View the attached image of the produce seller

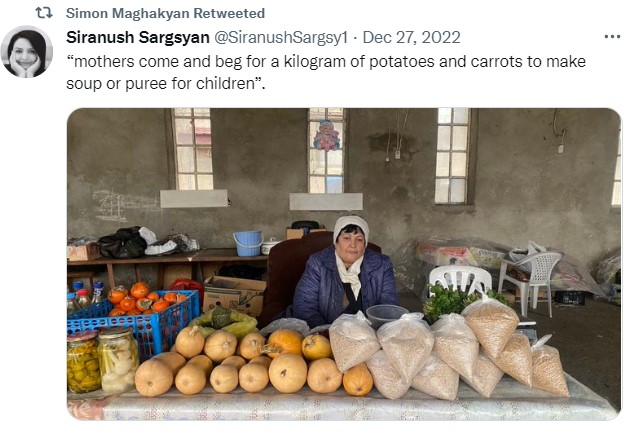tap(343, 263)
